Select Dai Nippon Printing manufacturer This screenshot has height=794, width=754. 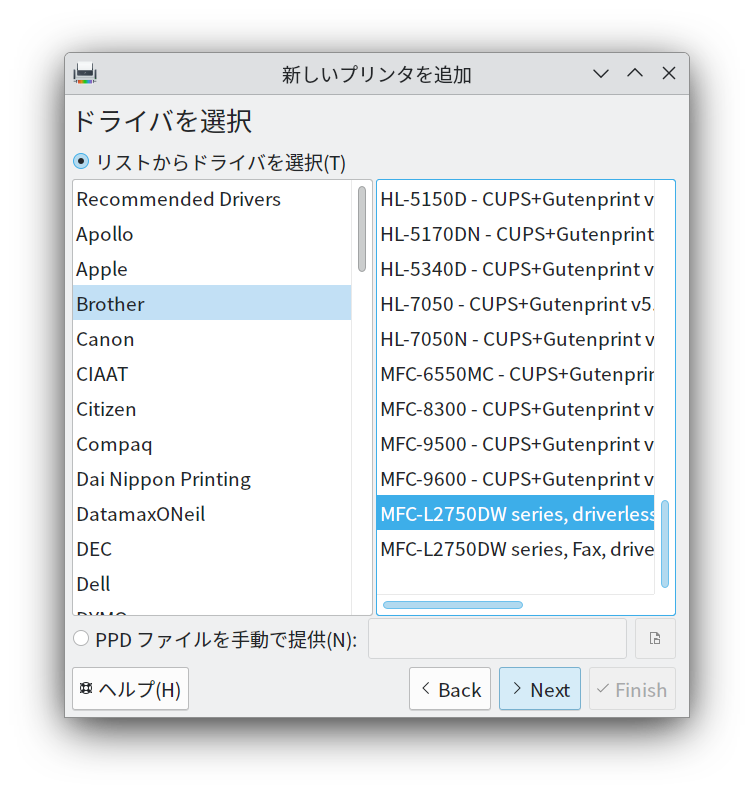(x=212, y=479)
